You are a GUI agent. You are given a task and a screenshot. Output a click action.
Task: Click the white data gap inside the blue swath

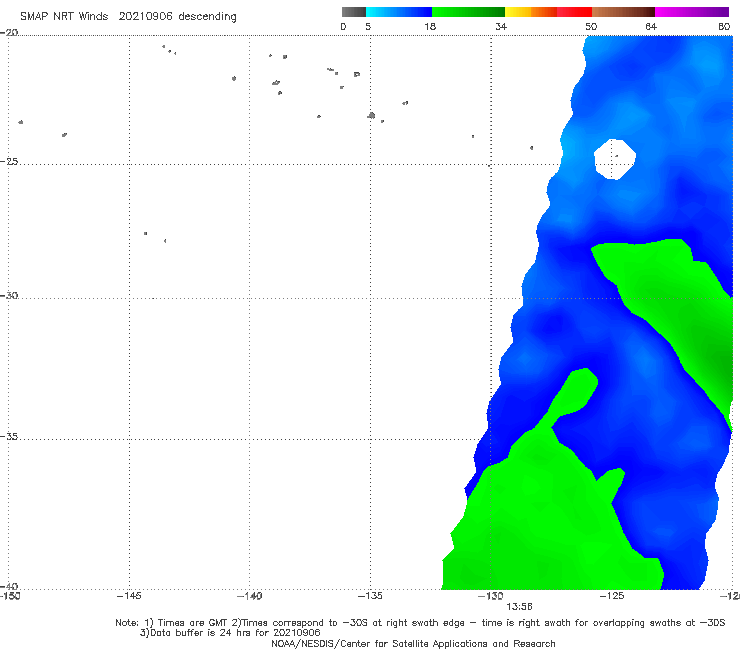click(614, 159)
